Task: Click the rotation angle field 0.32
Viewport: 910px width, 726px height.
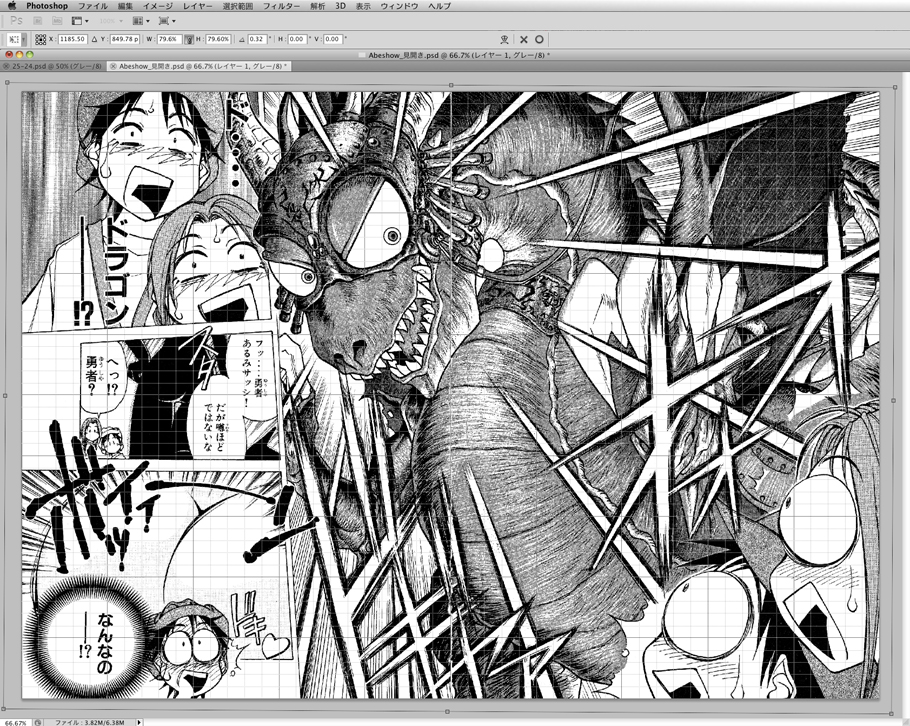Action: pos(257,39)
